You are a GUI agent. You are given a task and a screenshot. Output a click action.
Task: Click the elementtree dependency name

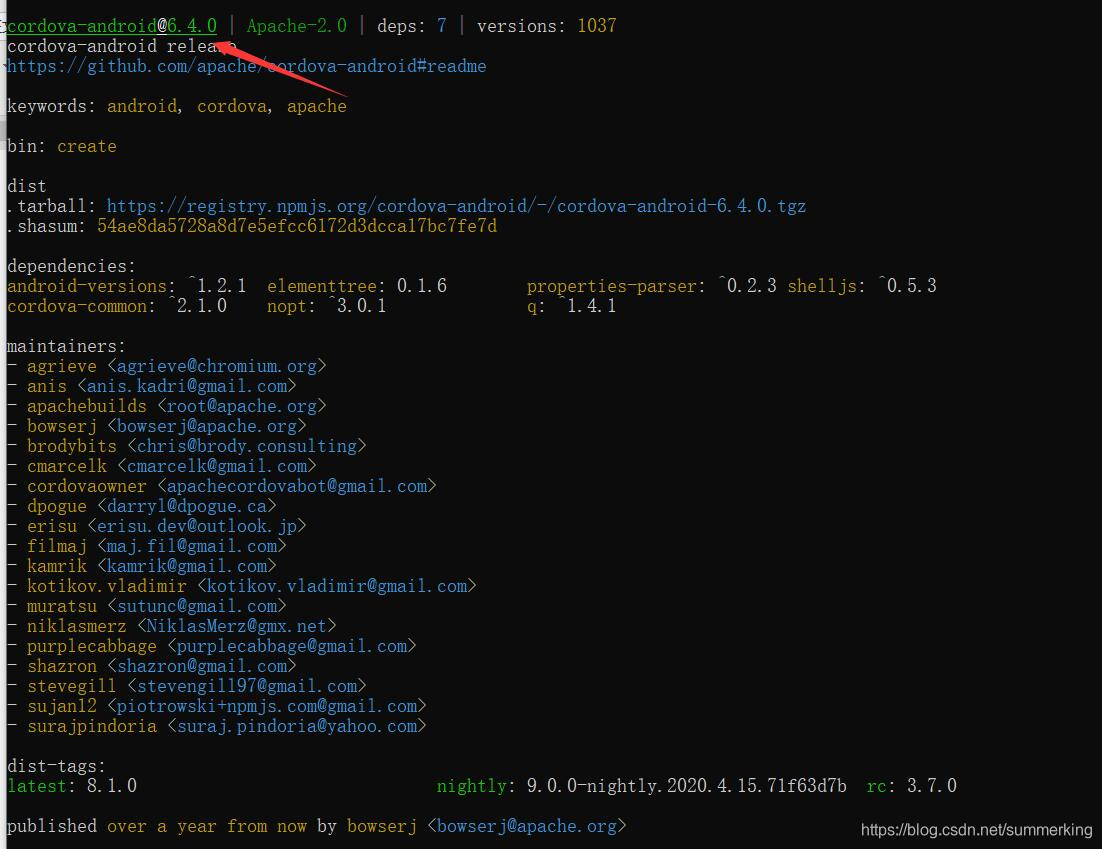[x=322, y=286]
